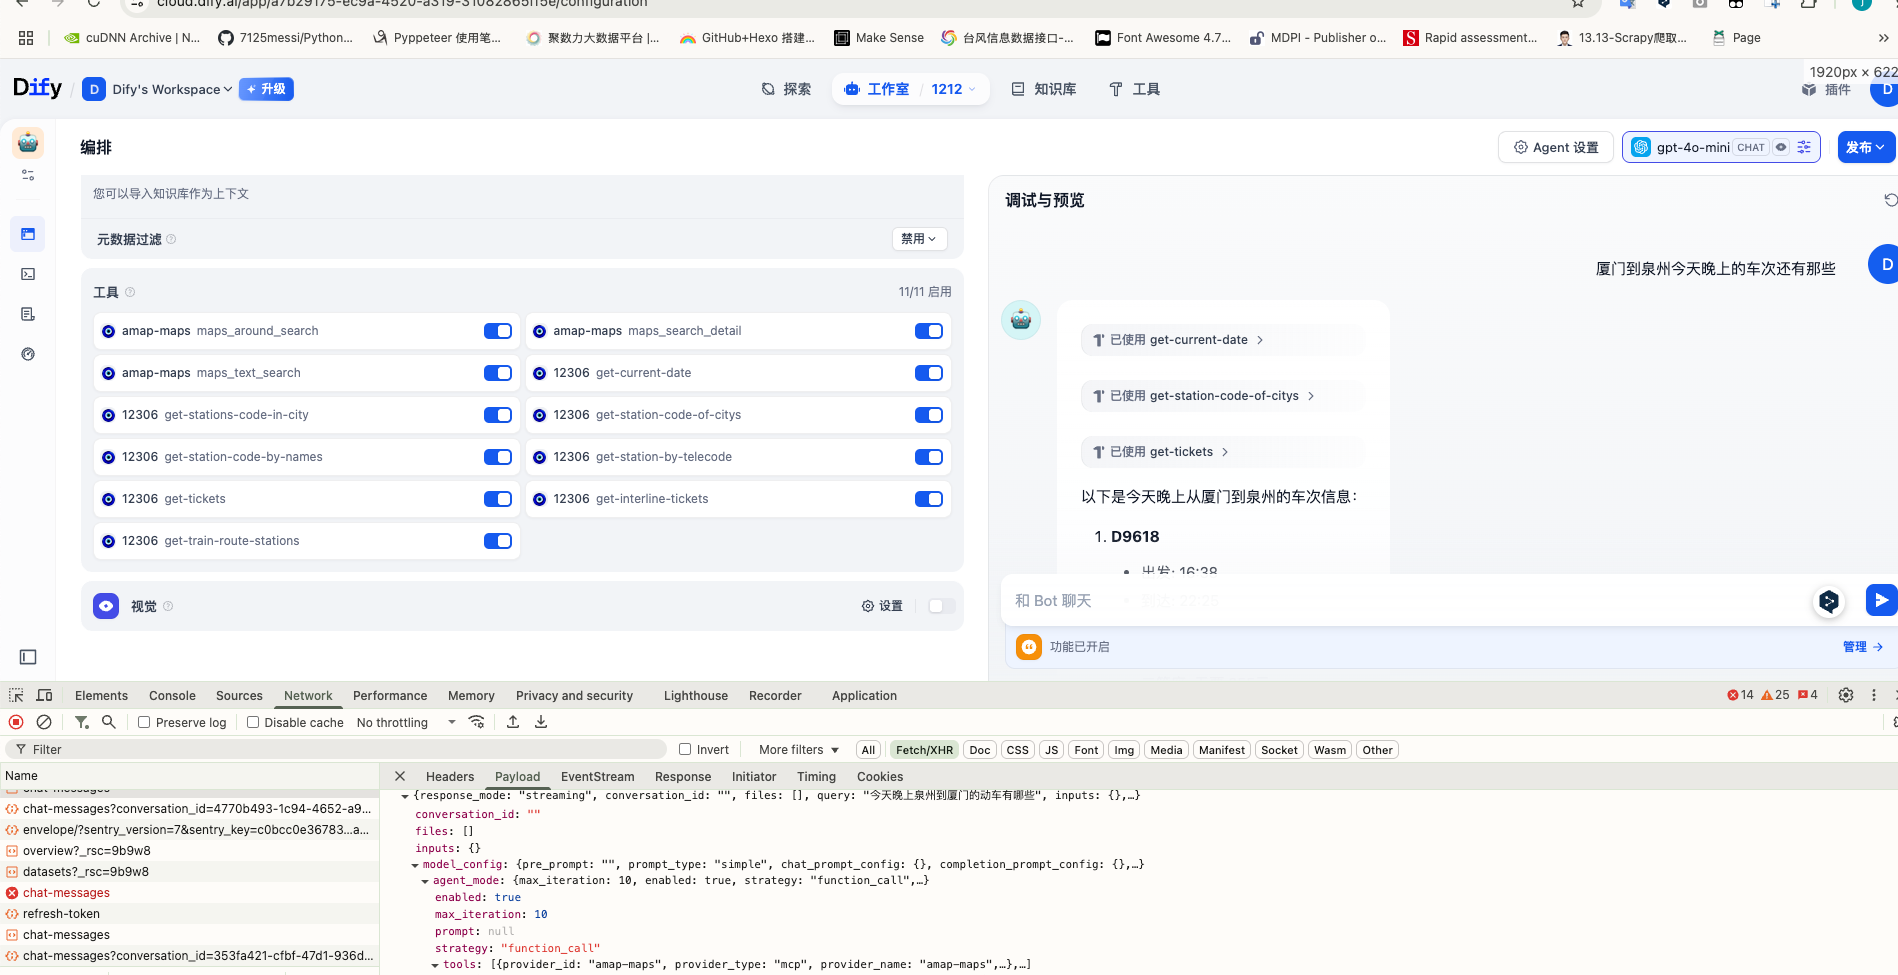Restart the debug conversation with refresh icon
Screen dimensions: 1898x975
point(1890,200)
